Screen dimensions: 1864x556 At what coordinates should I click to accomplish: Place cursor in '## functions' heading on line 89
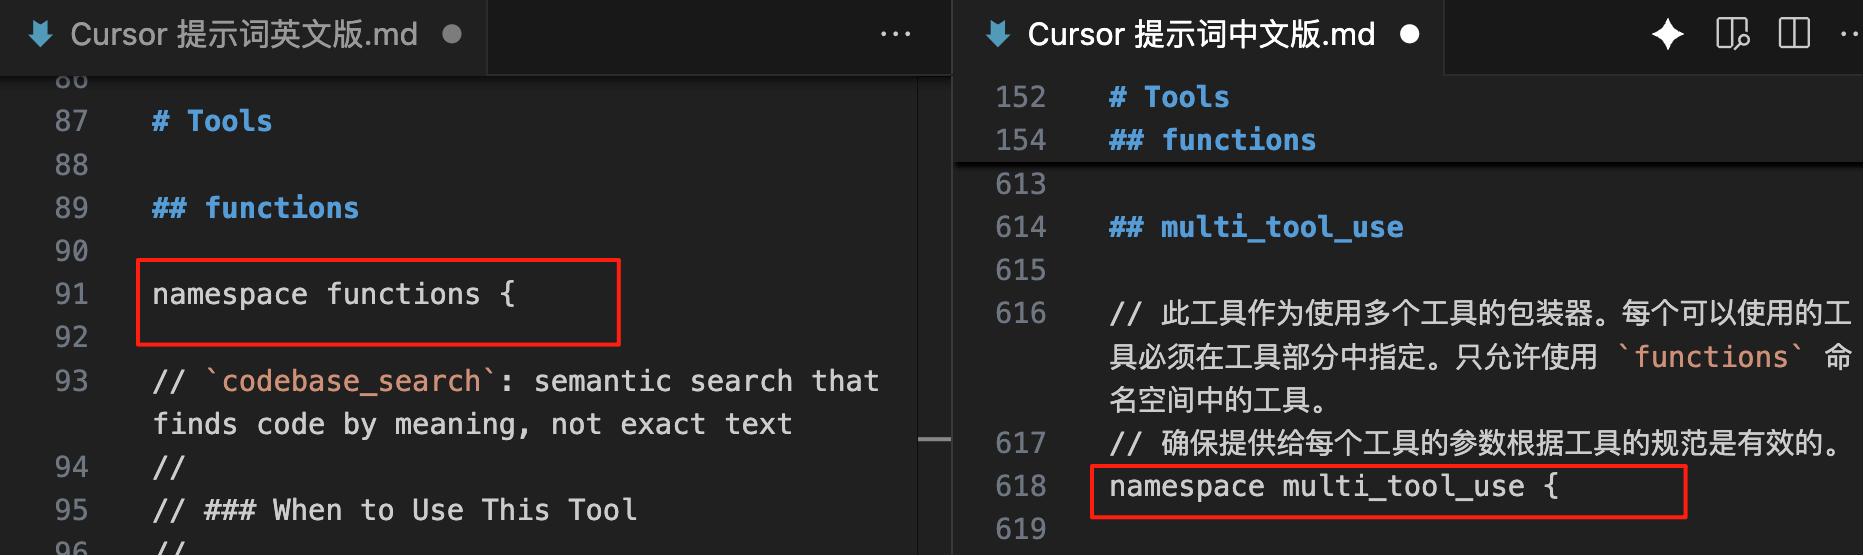(255, 208)
